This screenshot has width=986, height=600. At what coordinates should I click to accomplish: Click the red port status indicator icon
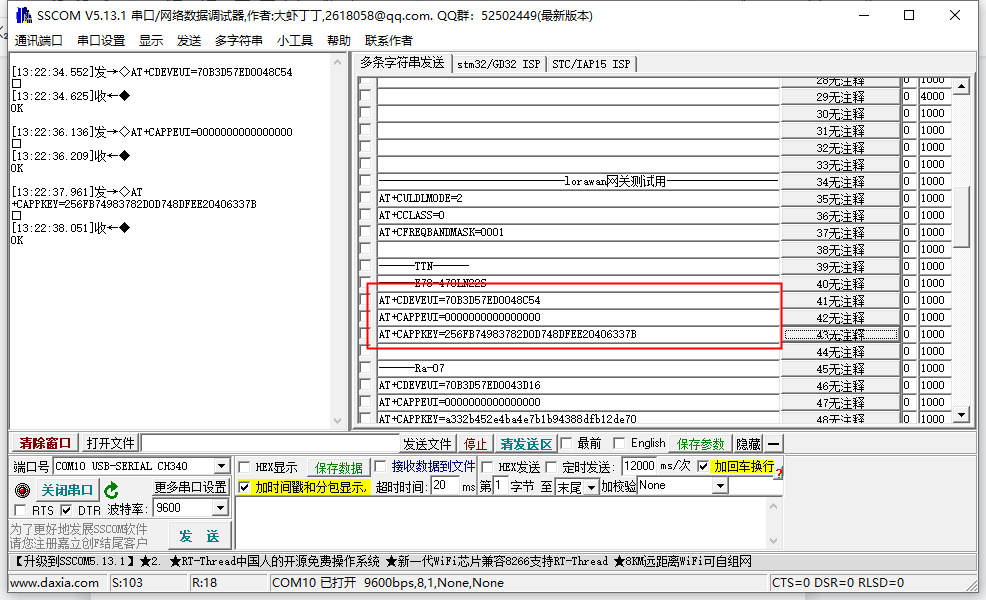click(22, 490)
